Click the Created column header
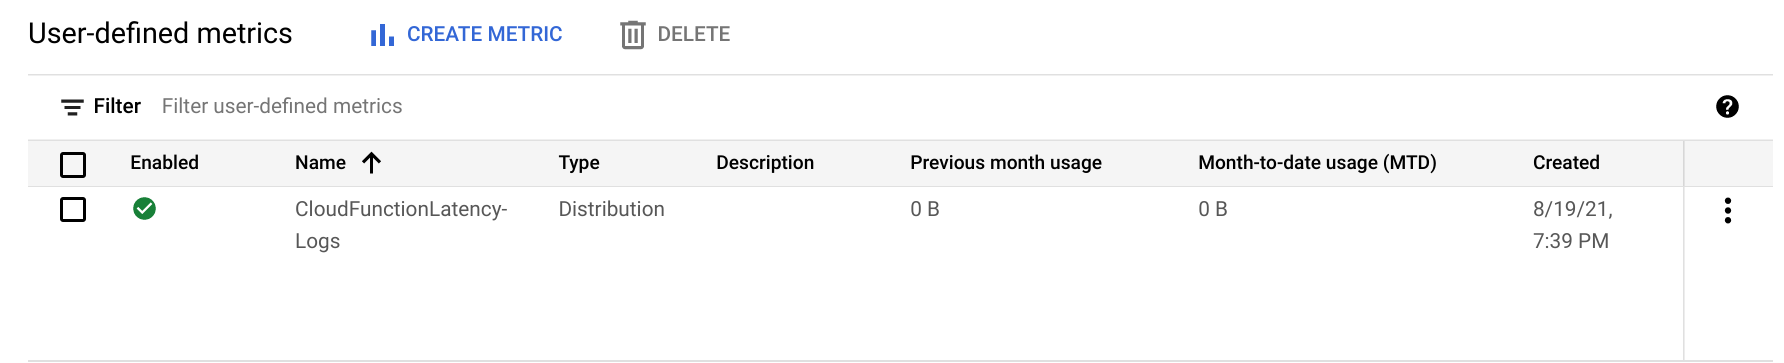This screenshot has height=363, width=1784. click(x=1566, y=163)
